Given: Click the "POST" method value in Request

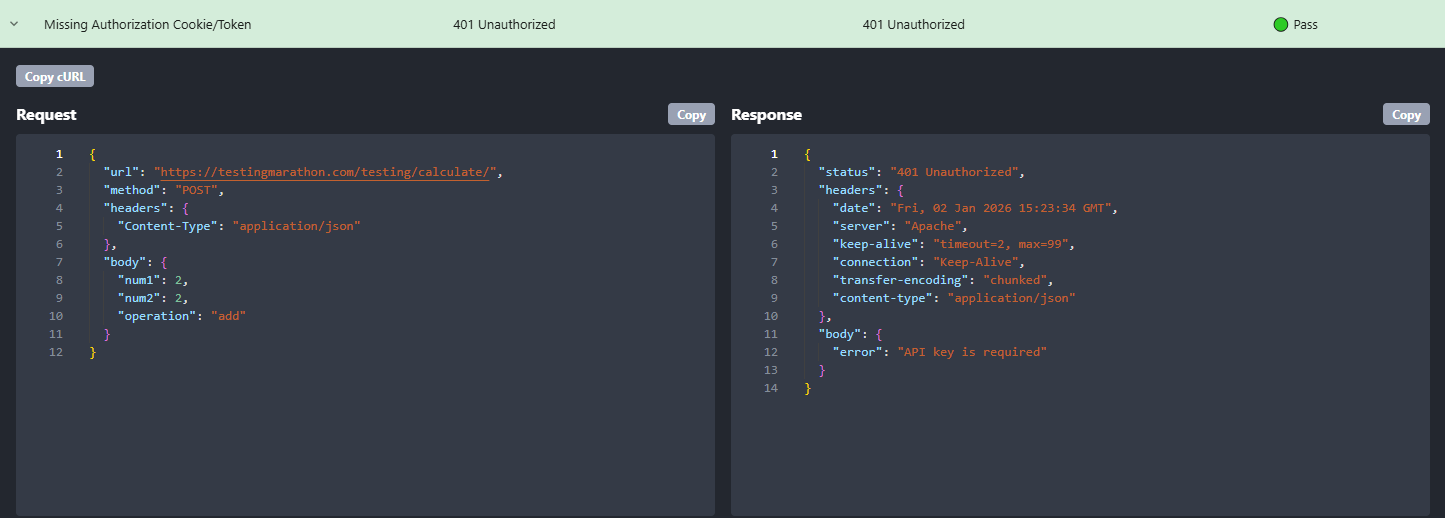Looking at the screenshot, I should (200, 190).
